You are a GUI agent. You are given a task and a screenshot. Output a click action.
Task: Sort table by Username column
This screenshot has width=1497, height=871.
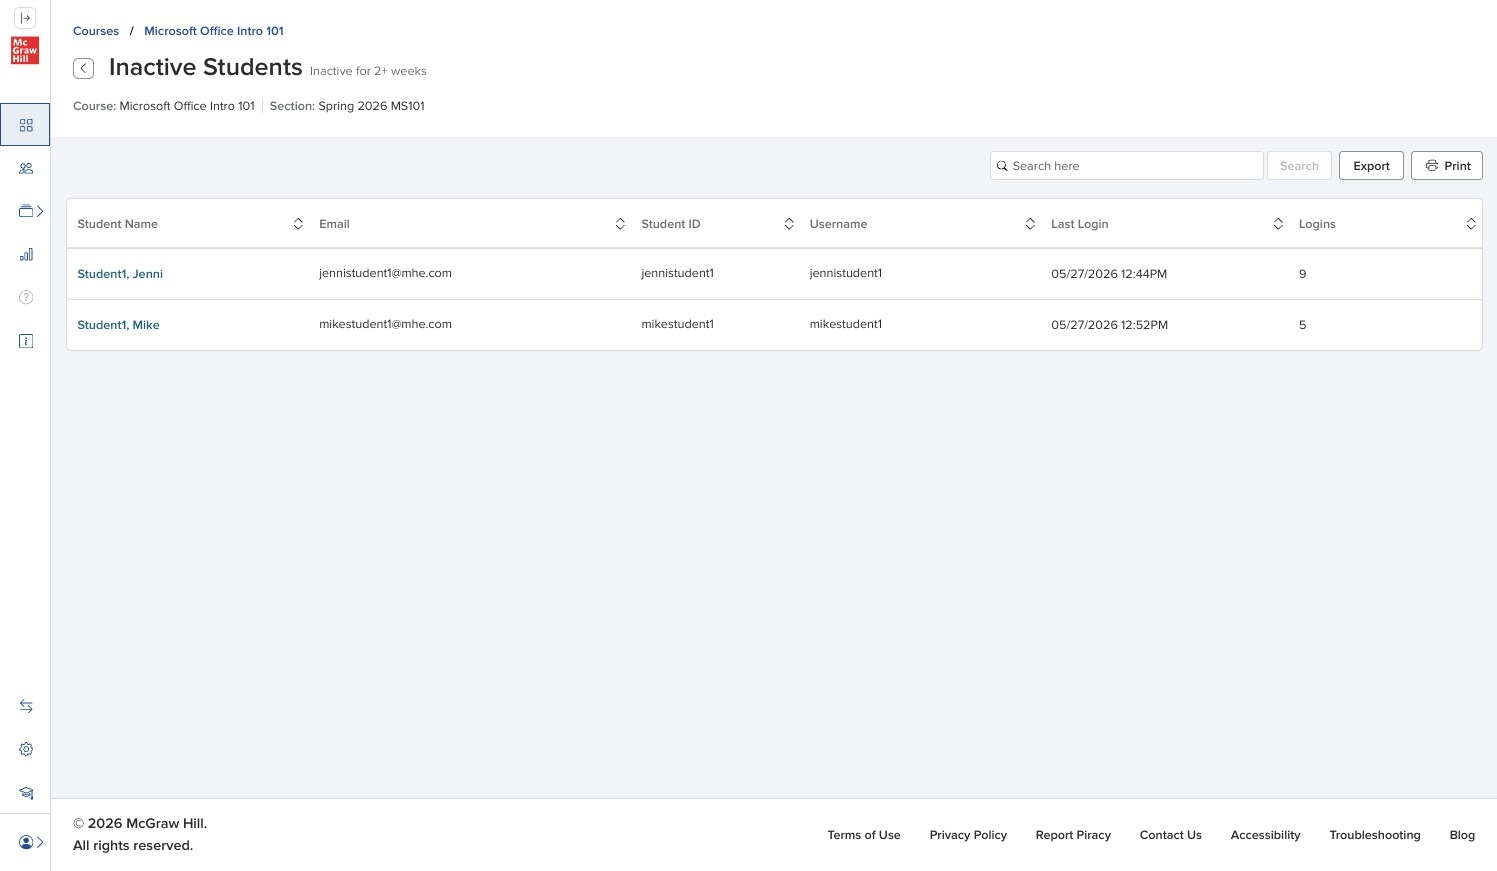click(1030, 224)
